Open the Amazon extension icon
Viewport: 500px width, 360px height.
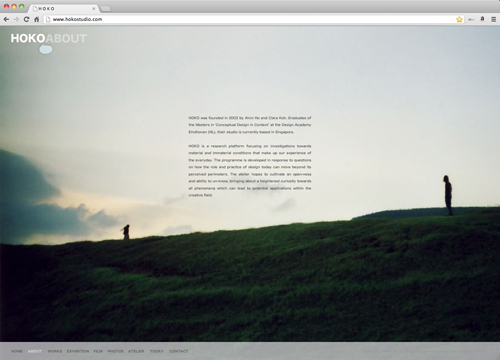(482, 19)
